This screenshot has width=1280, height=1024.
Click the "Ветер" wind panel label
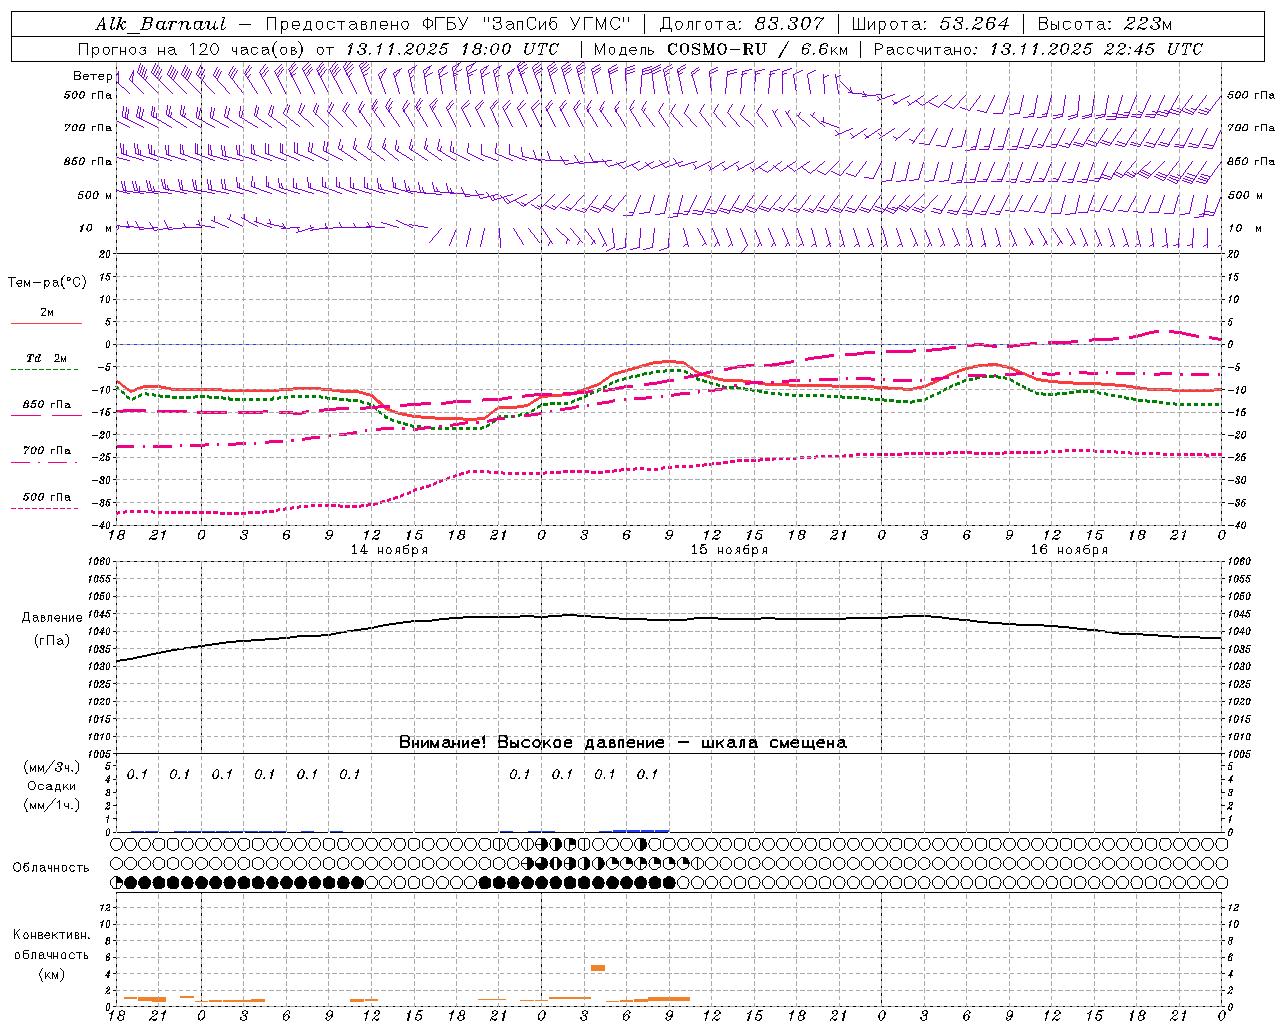tap(92, 76)
